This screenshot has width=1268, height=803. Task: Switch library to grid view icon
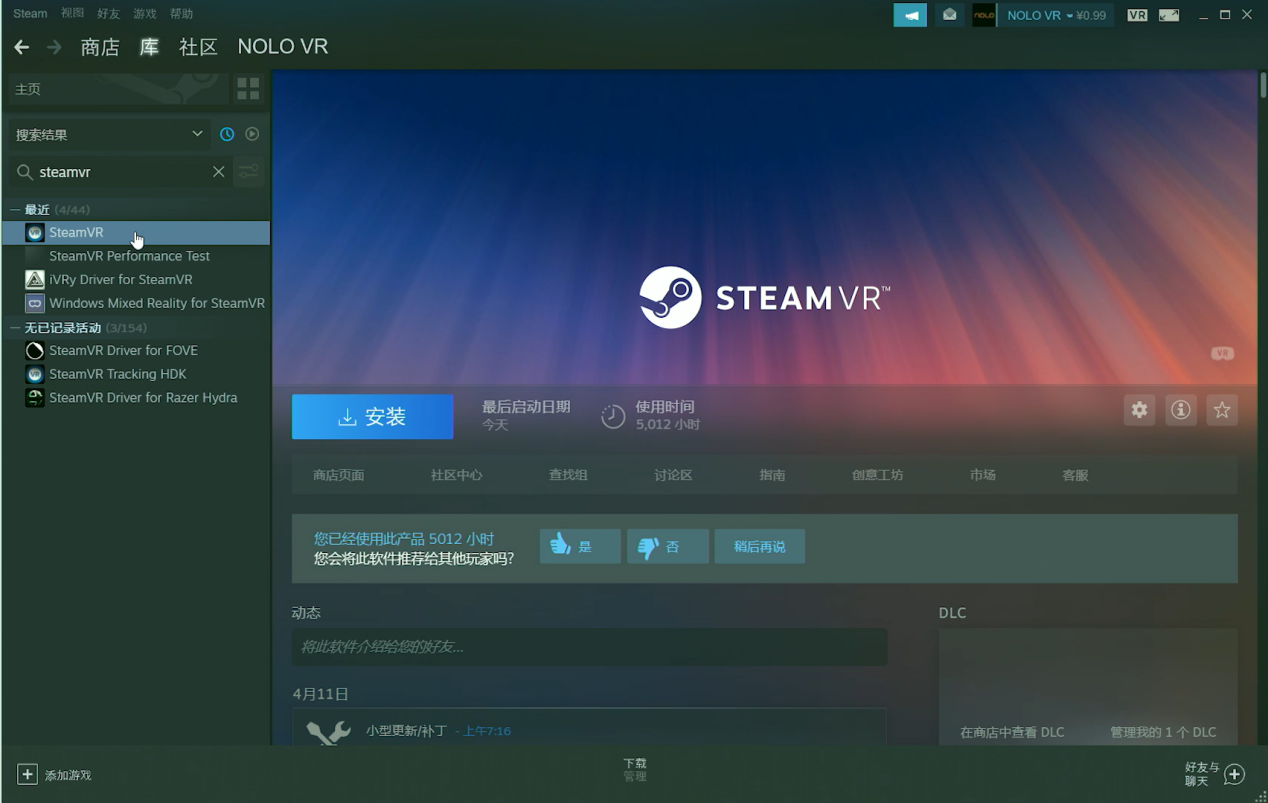click(248, 89)
